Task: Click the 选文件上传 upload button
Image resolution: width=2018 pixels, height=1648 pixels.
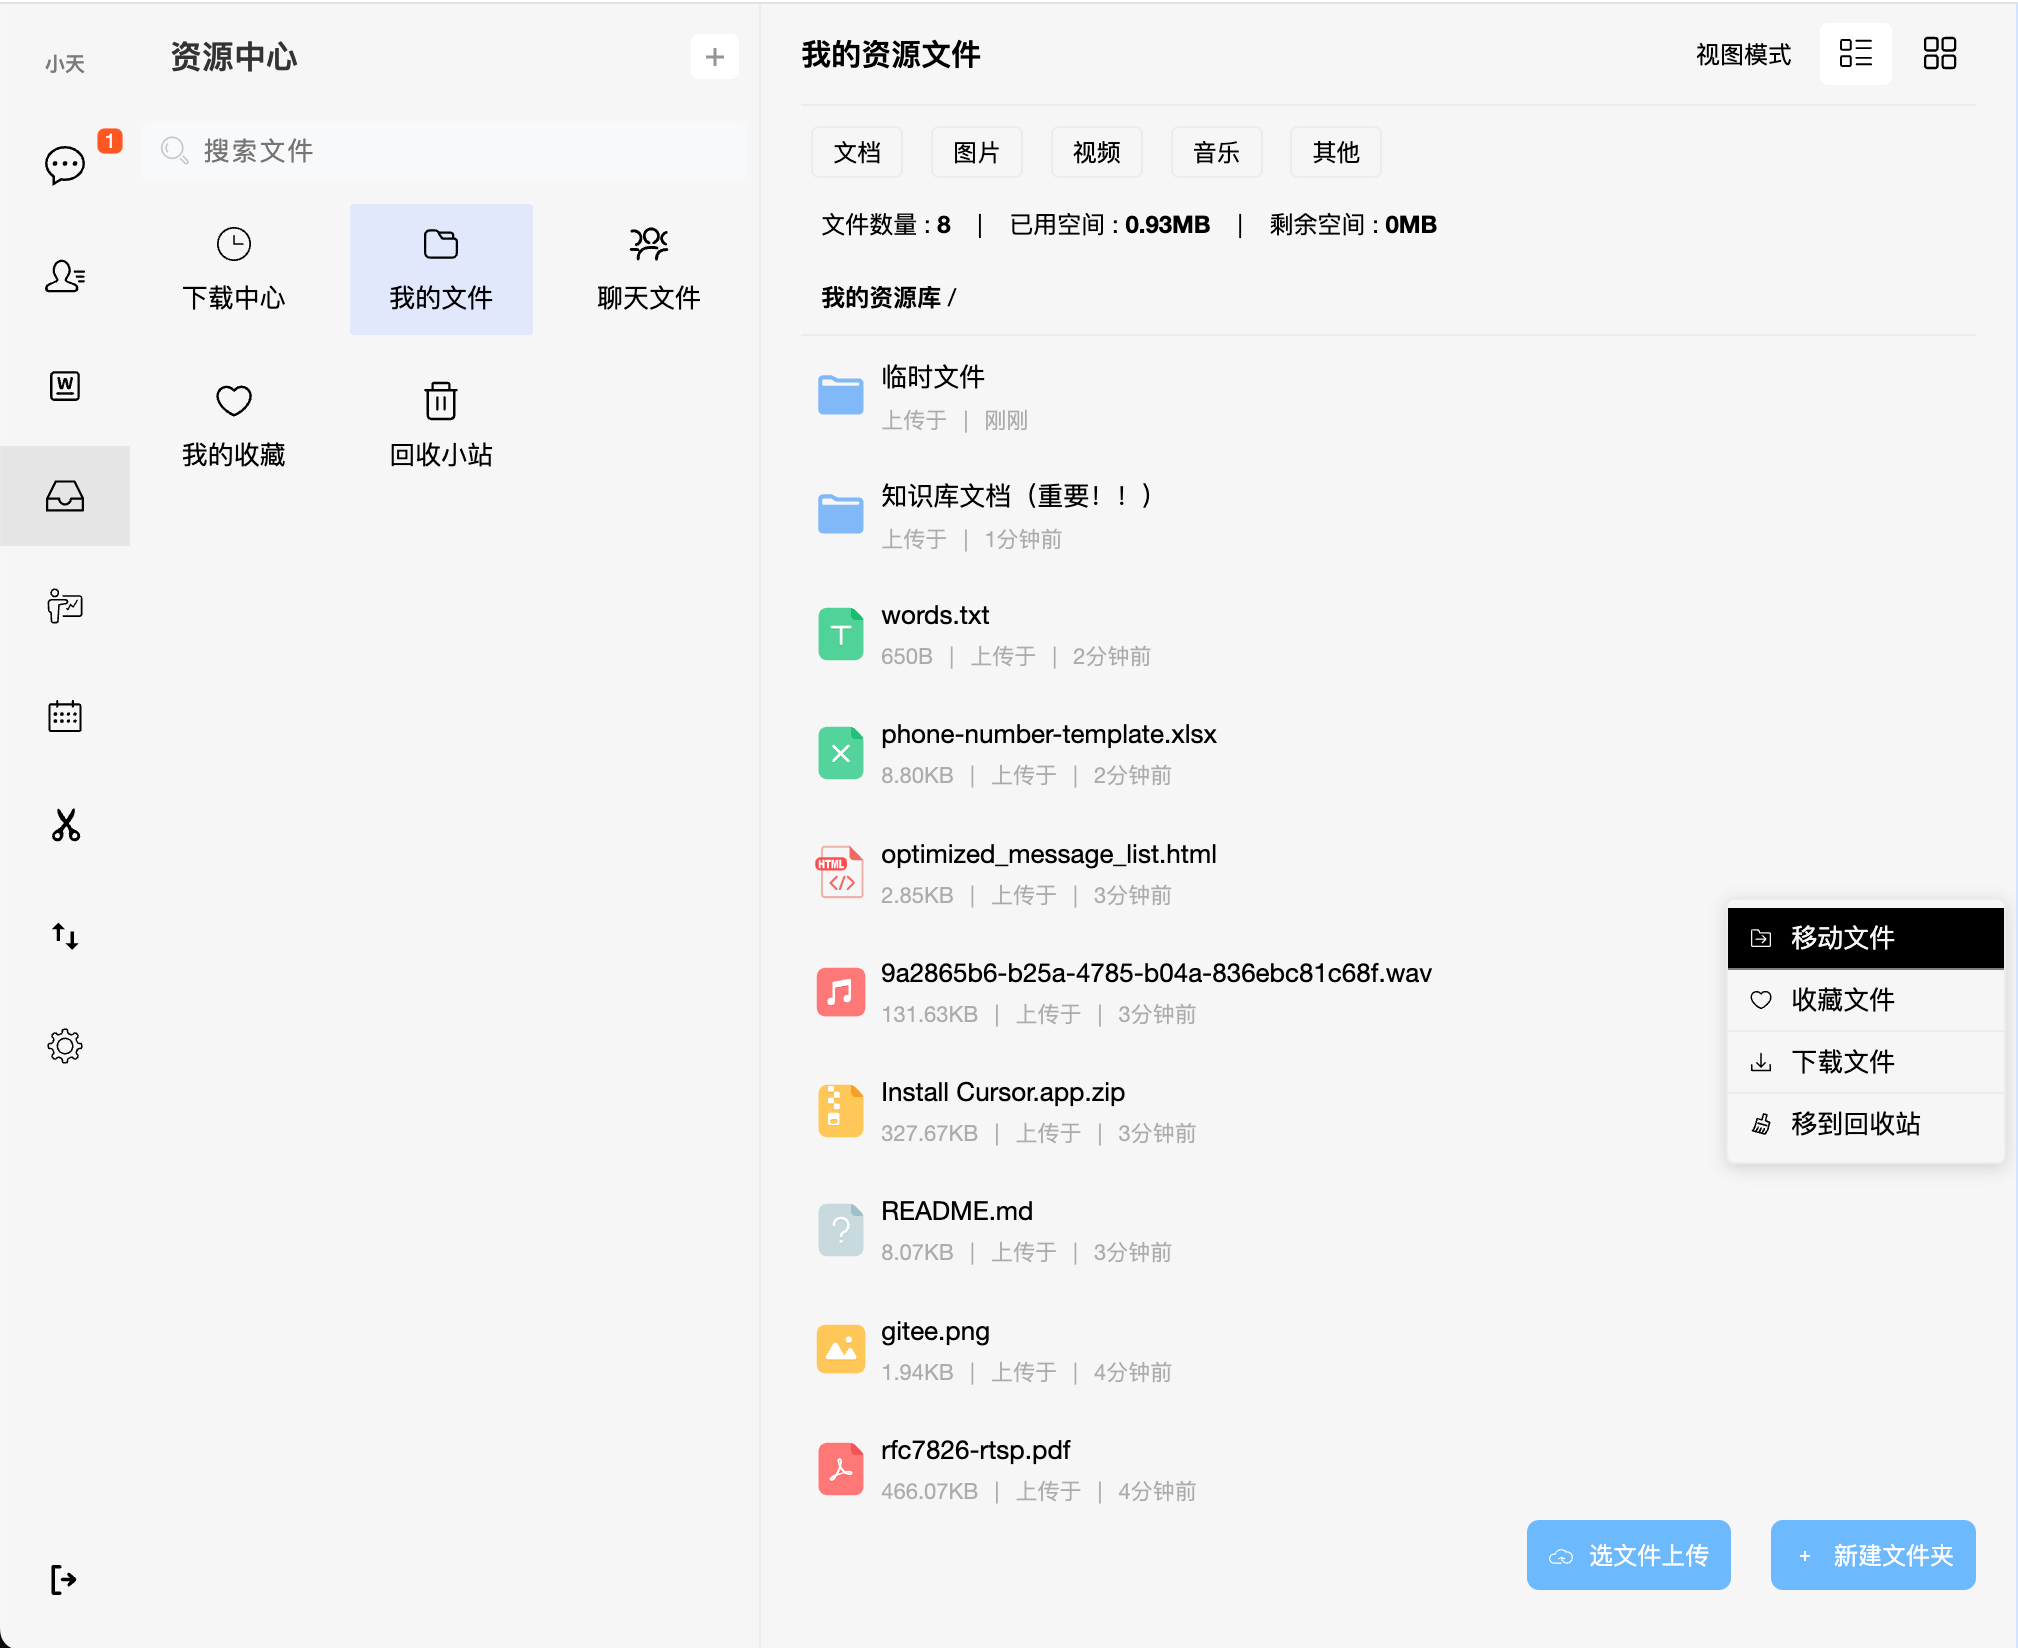Action: pyautogui.click(x=1629, y=1555)
